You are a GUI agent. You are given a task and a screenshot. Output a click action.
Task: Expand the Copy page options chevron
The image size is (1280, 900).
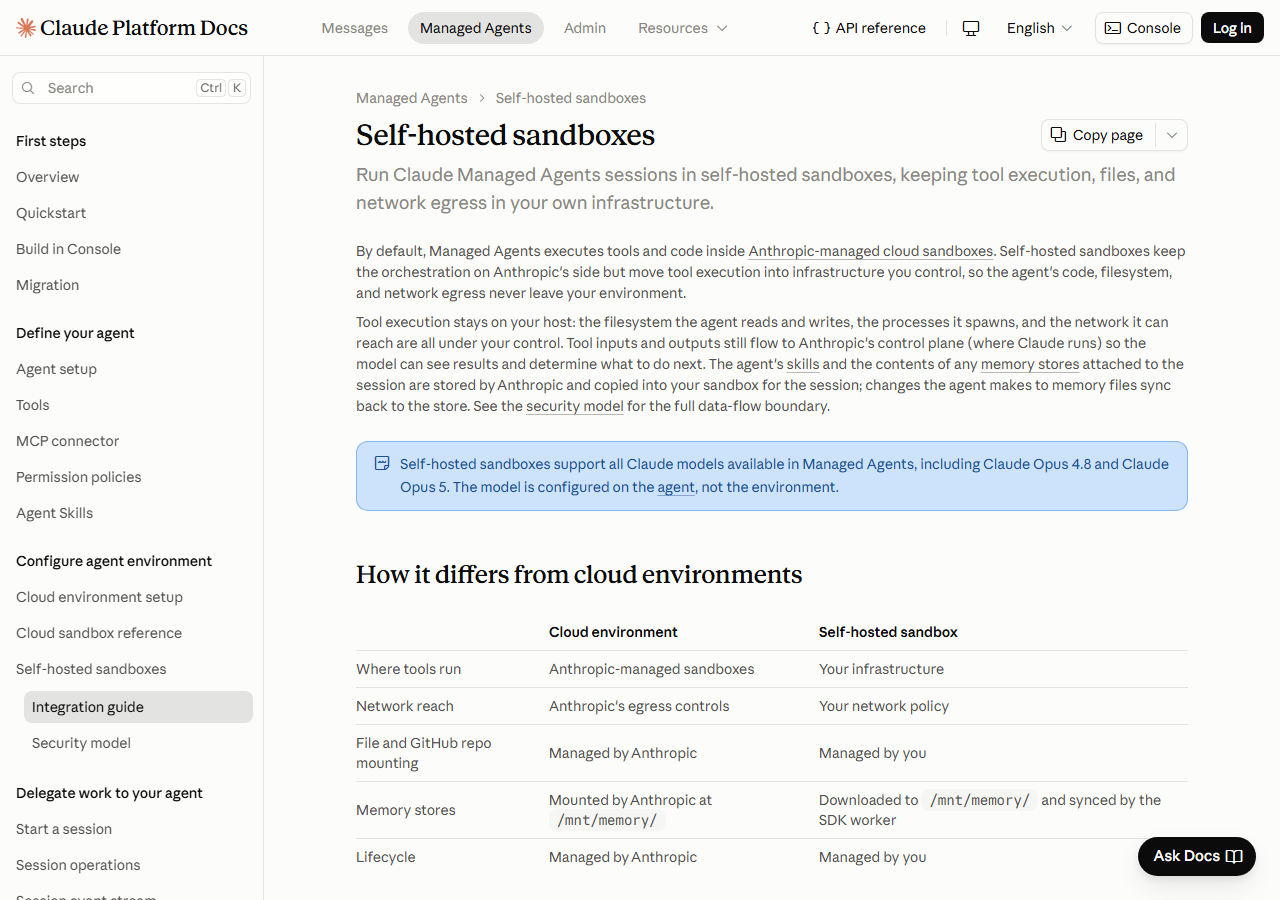coord(1172,135)
